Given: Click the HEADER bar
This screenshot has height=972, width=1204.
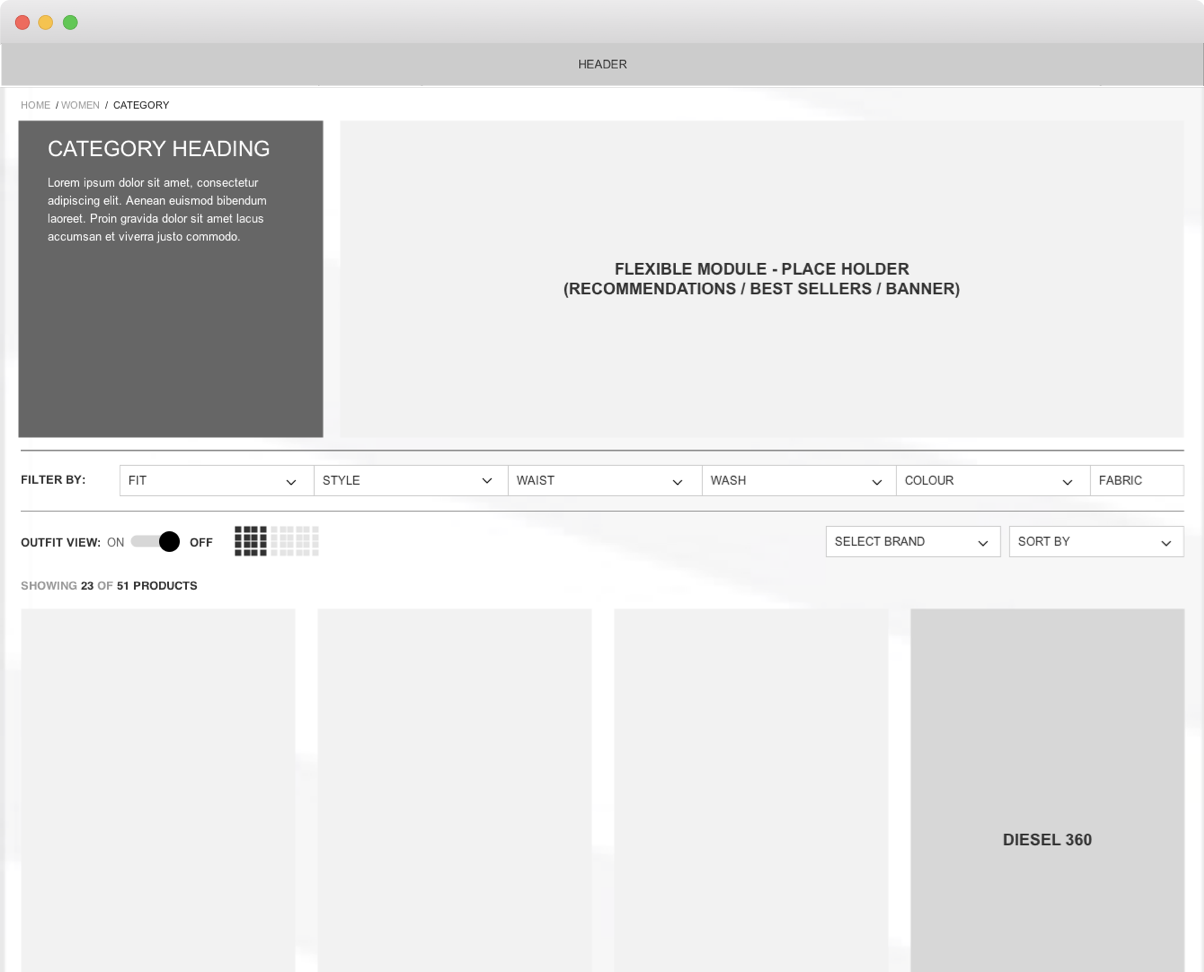Looking at the screenshot, I should click(x=602, y=64).
